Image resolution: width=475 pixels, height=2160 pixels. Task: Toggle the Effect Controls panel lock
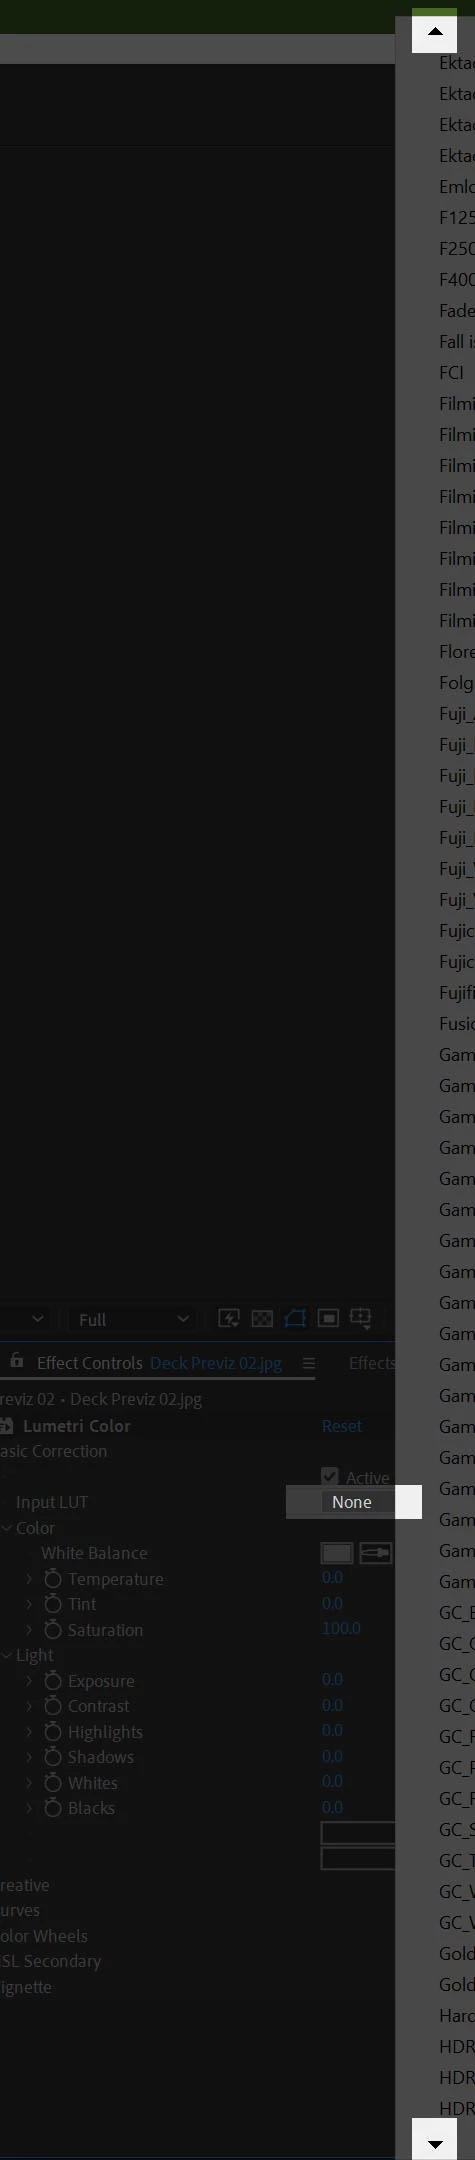[x=17, y=1361]
